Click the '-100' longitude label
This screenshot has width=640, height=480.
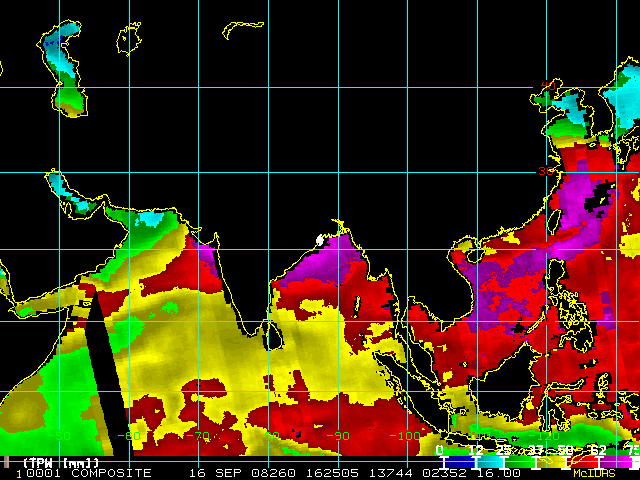pos(407,436)
